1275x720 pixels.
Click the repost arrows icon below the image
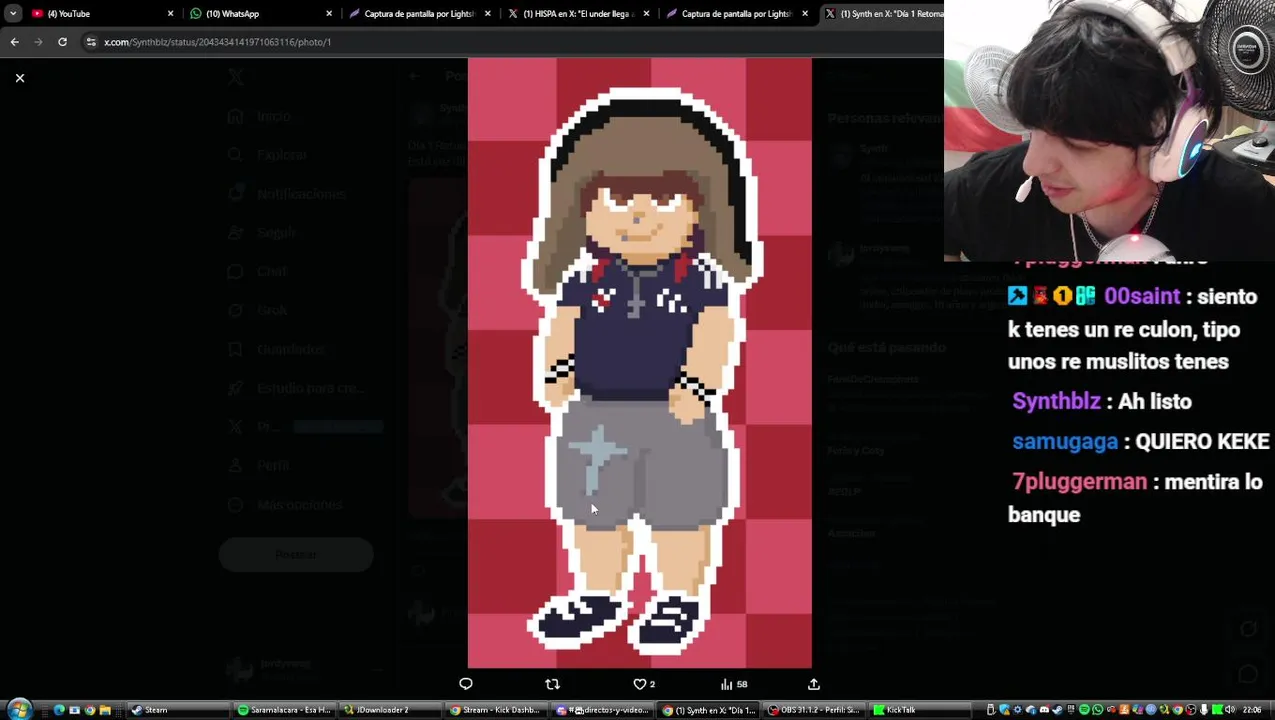(x=552, y=684)
